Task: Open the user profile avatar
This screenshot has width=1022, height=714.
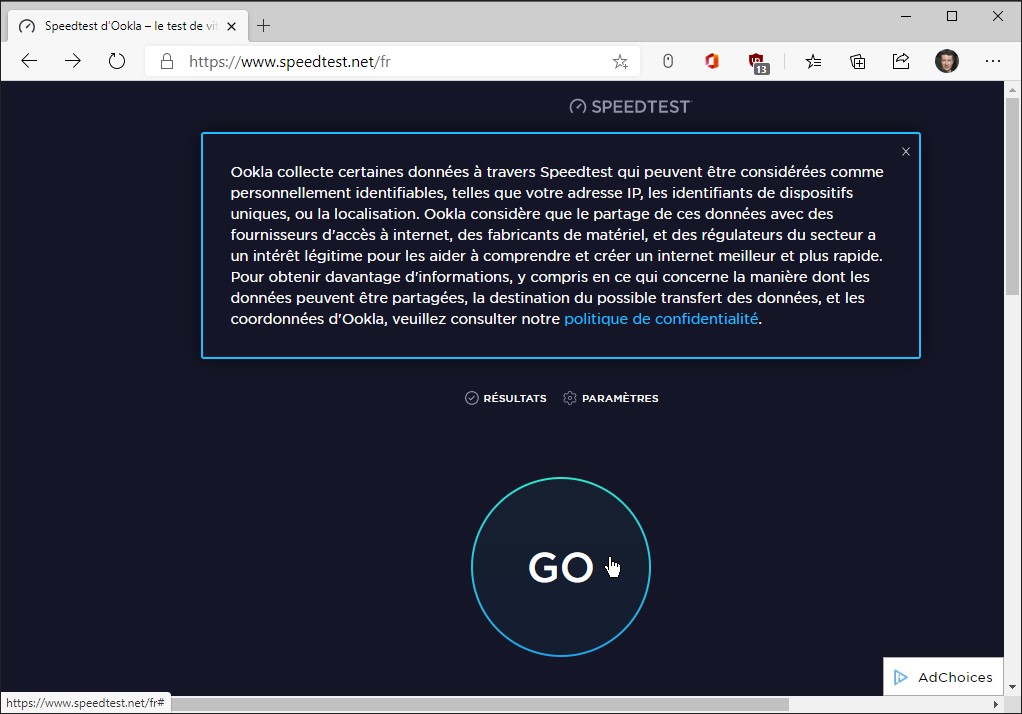Action: (x=946, y=61)
